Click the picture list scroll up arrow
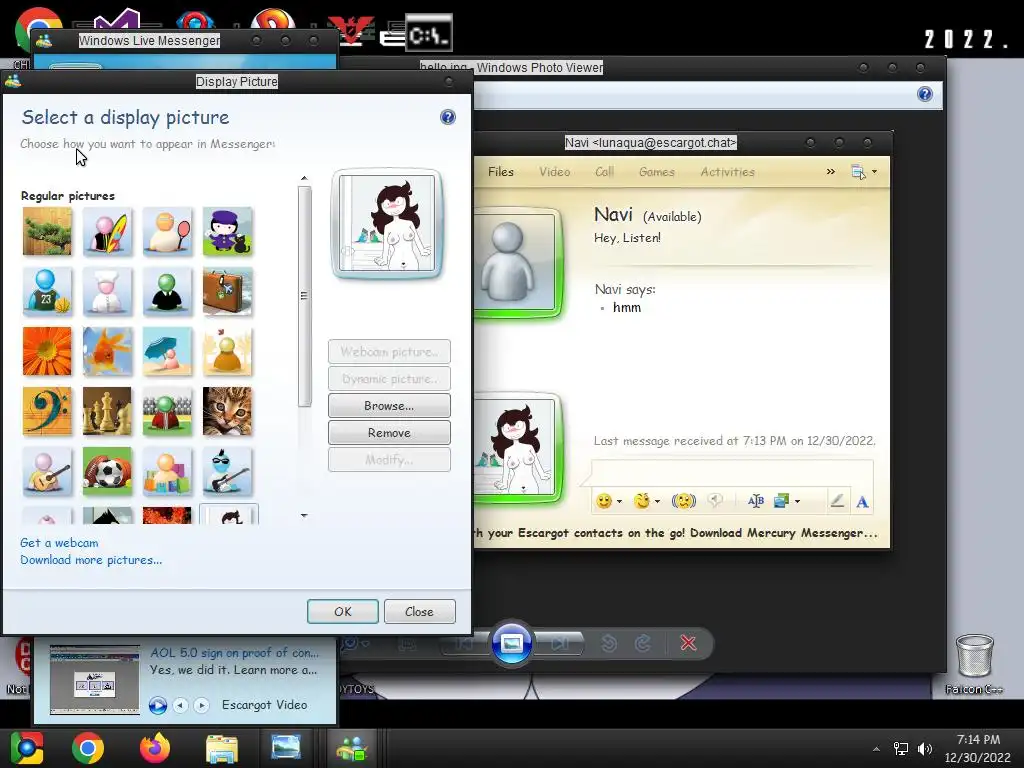The width and height of the screenshot is (1024, 768). [304, 178]
